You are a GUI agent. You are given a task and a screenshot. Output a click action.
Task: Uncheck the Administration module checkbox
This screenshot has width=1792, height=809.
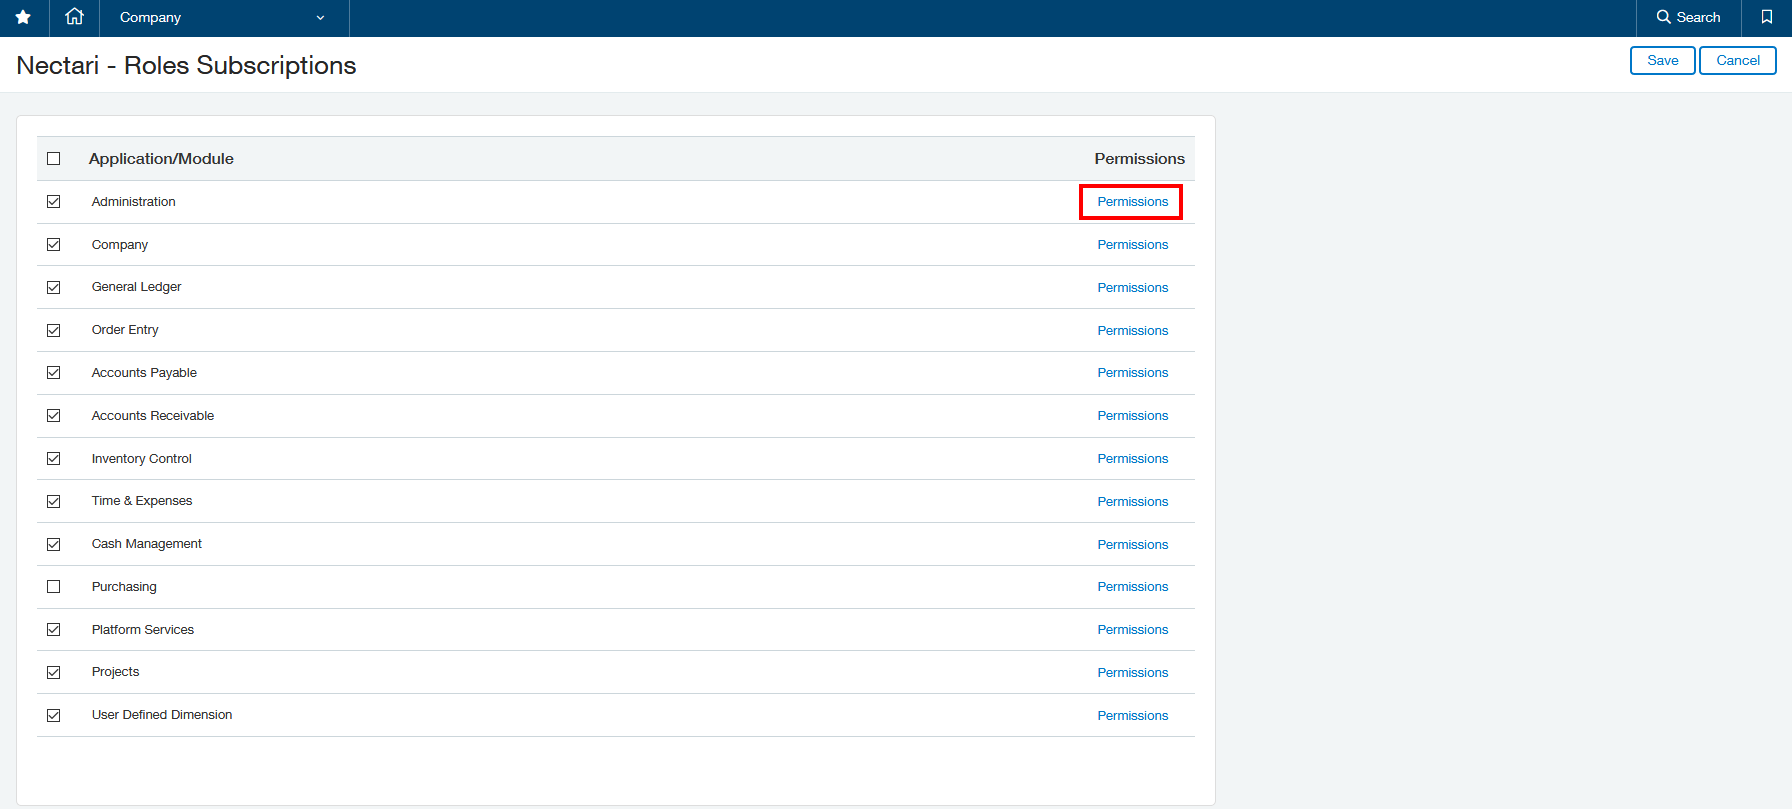(54, 202)
